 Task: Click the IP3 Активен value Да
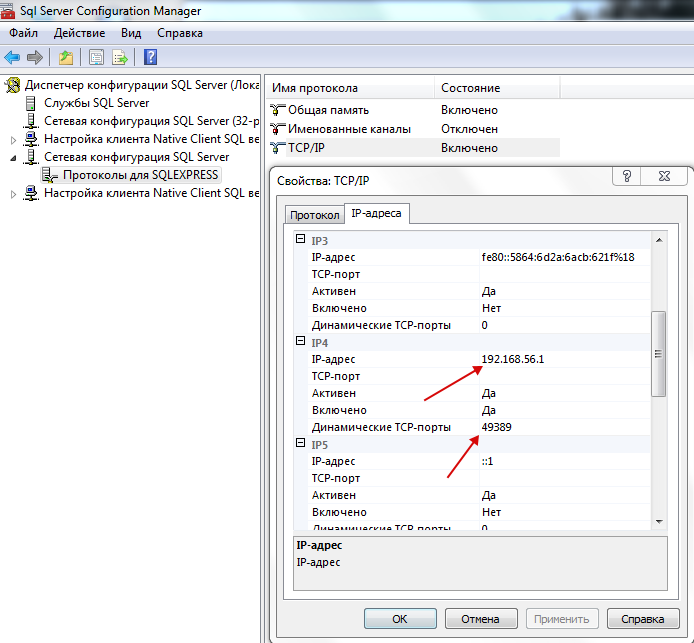click(489, 291)
